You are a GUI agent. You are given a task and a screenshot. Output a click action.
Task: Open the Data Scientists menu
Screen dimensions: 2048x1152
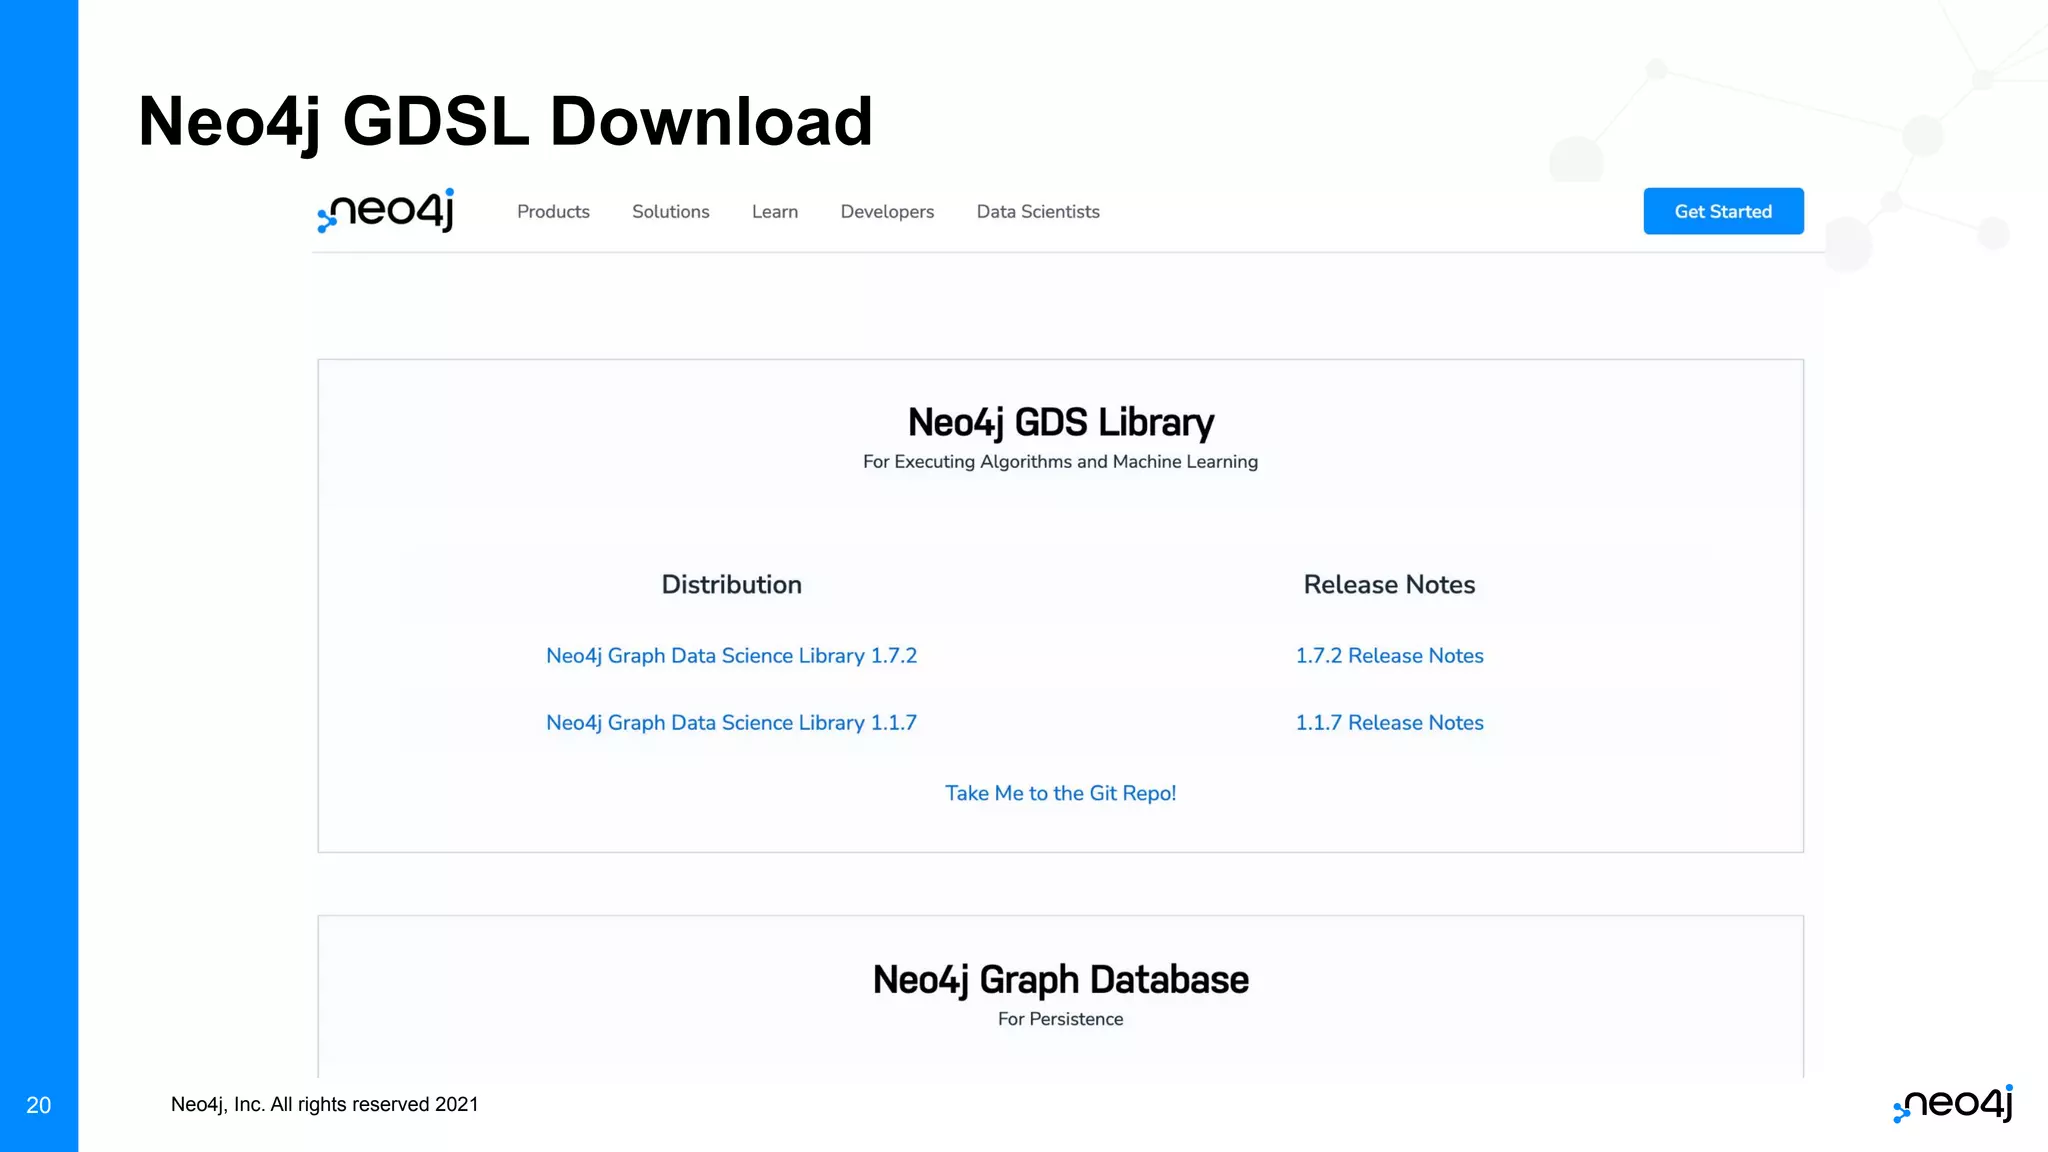[1038, 212]
